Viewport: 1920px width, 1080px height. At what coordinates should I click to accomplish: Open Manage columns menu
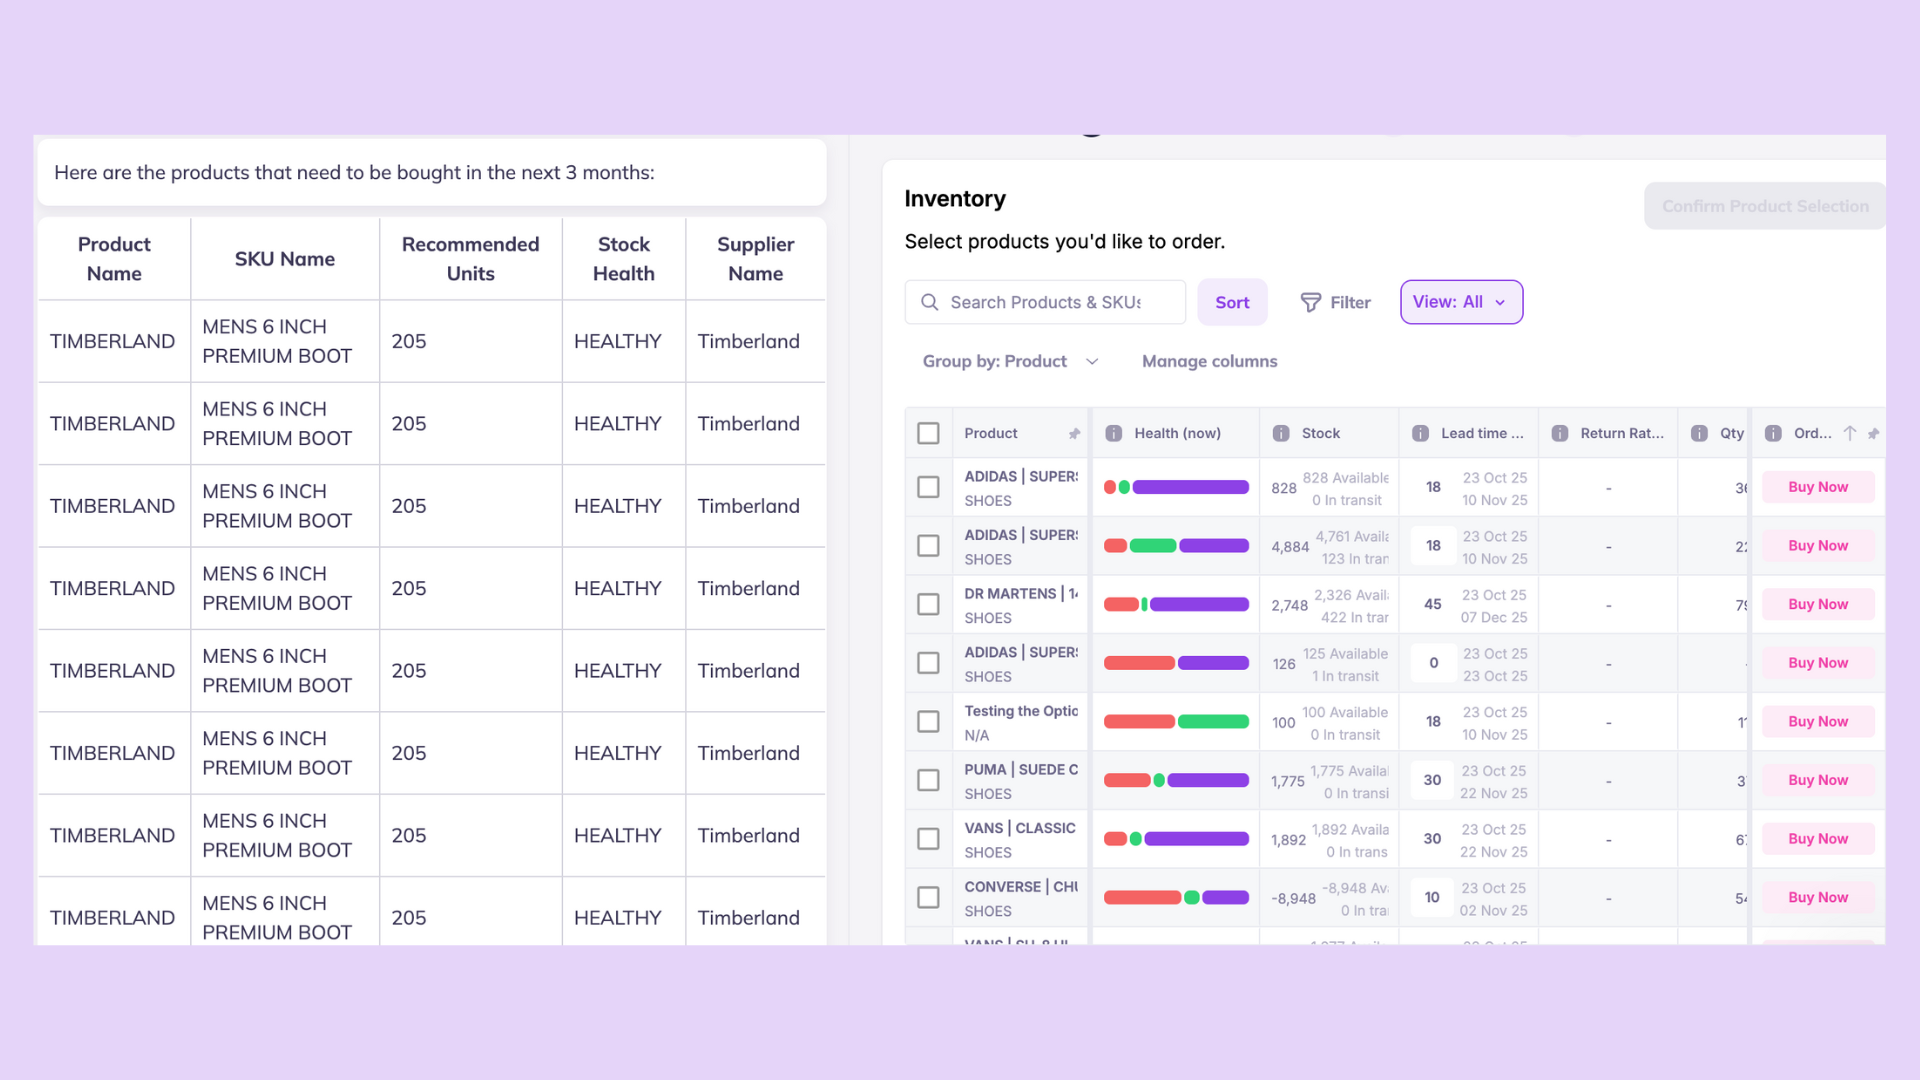(x=1209, y=361)
